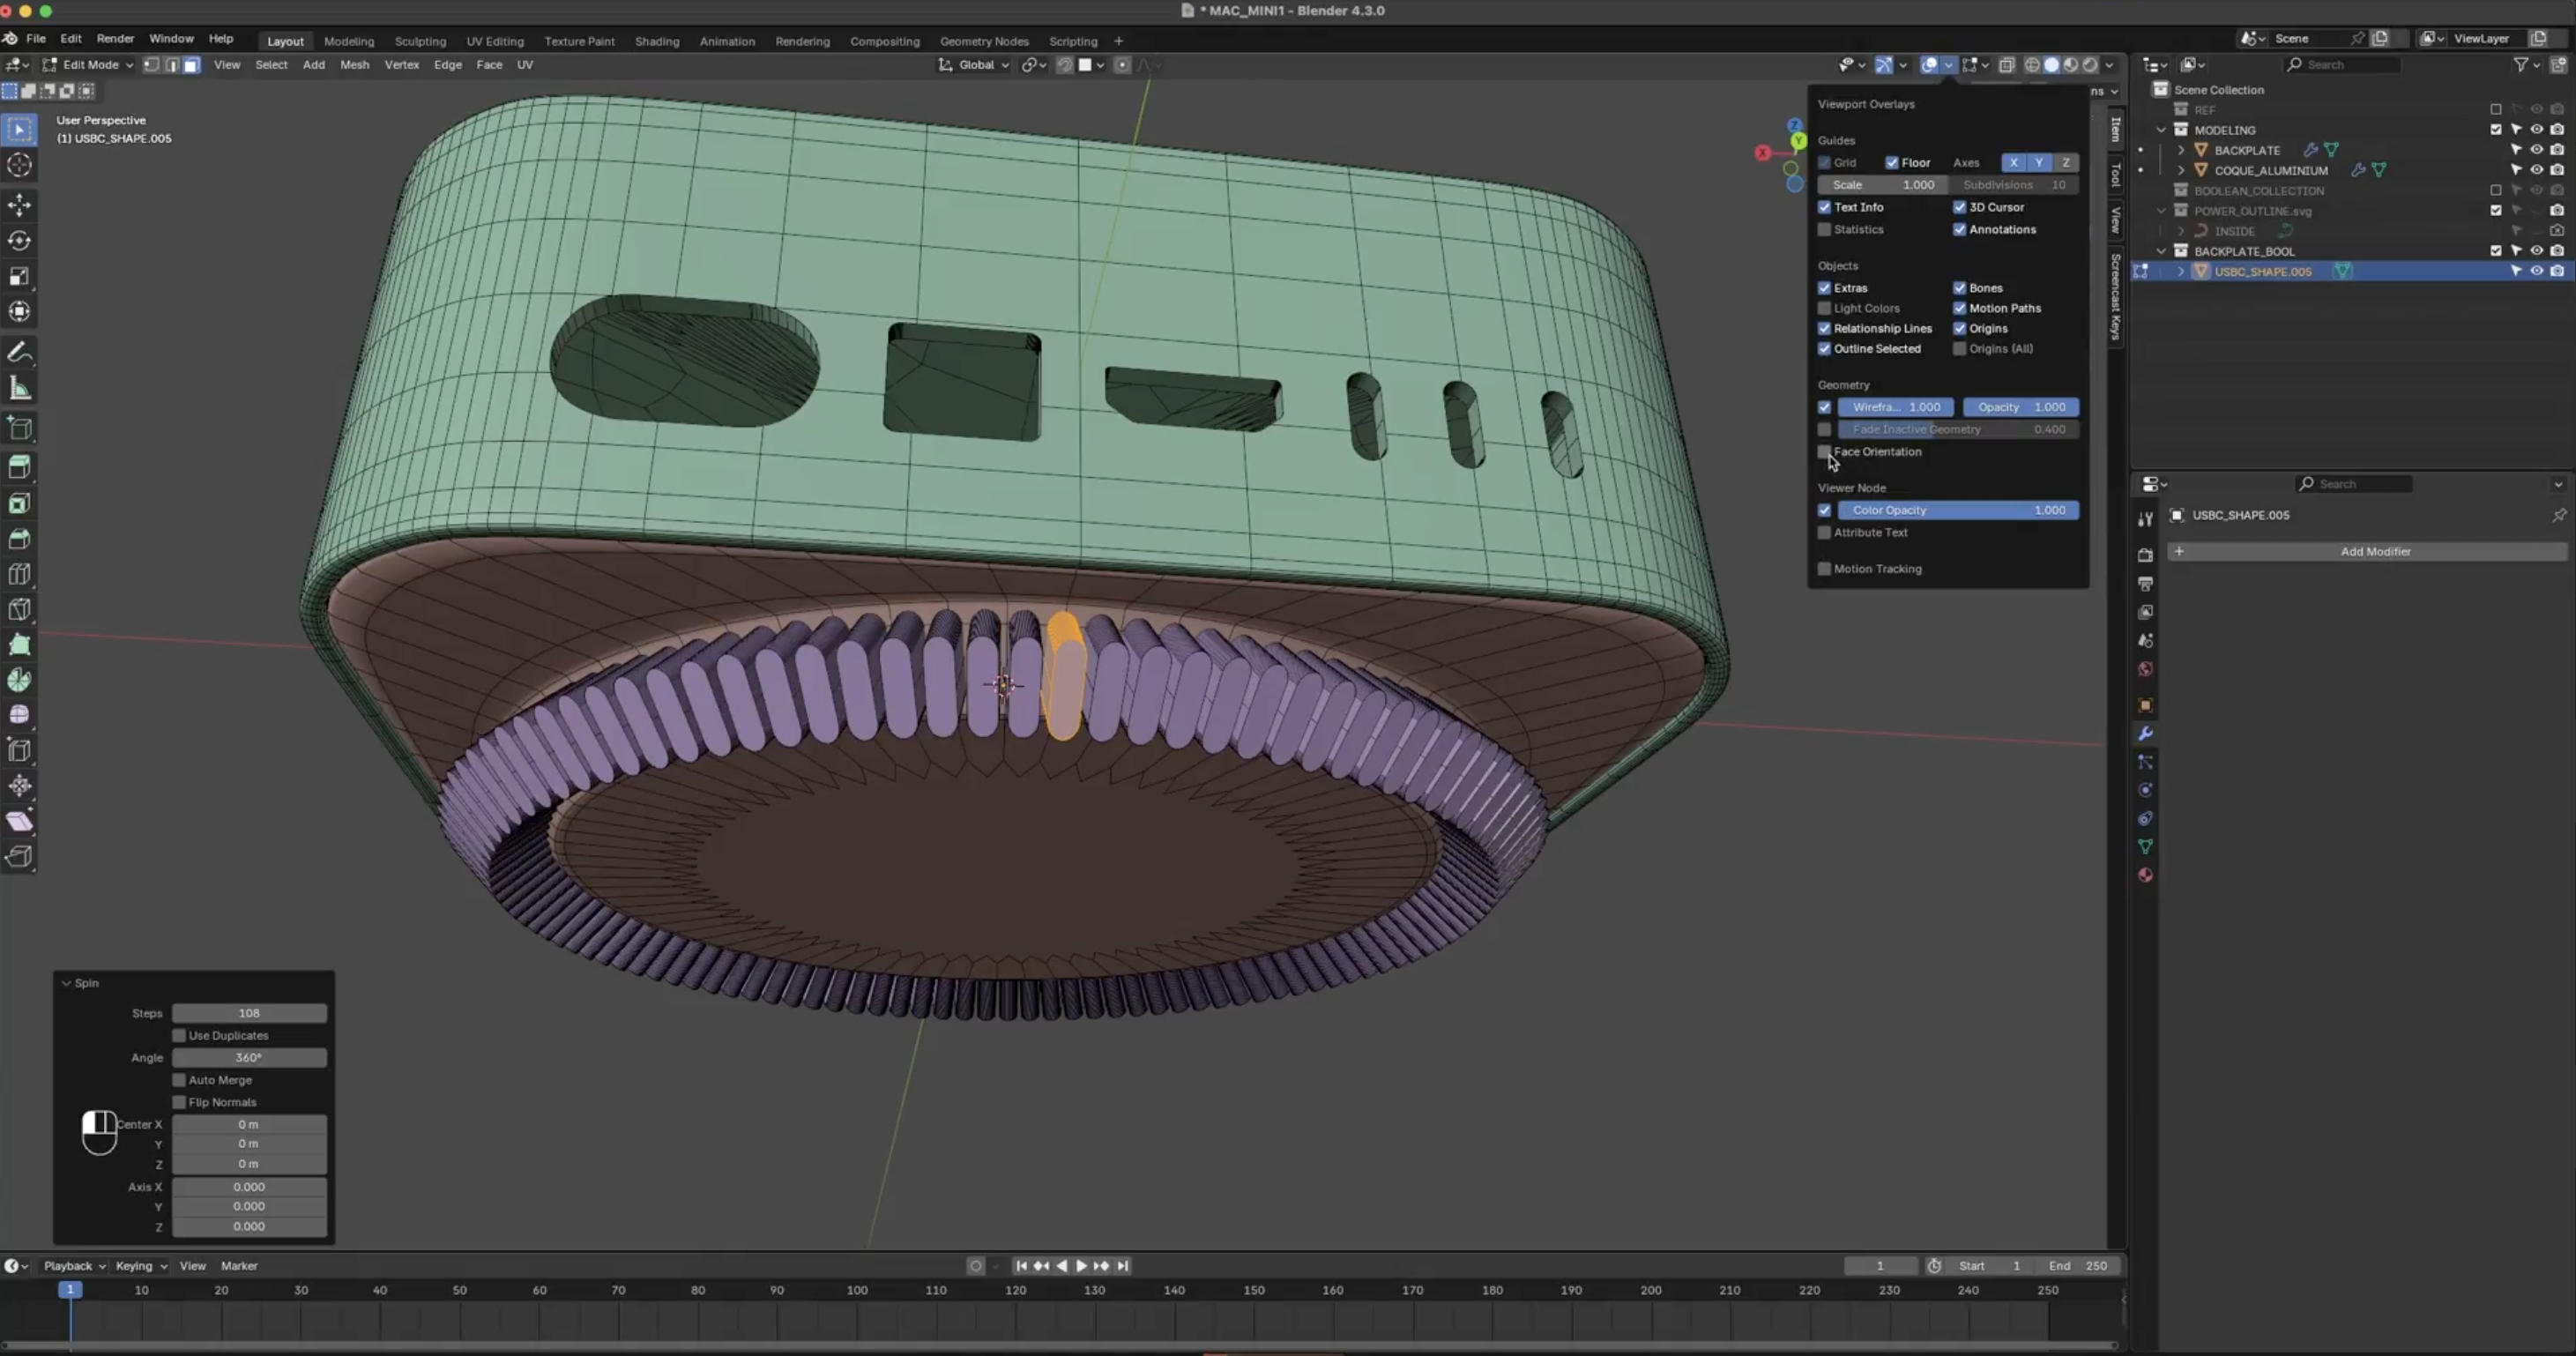Enable the Statistics overlay checkbox
Screen dimensions: 2576x1356
1824,229
